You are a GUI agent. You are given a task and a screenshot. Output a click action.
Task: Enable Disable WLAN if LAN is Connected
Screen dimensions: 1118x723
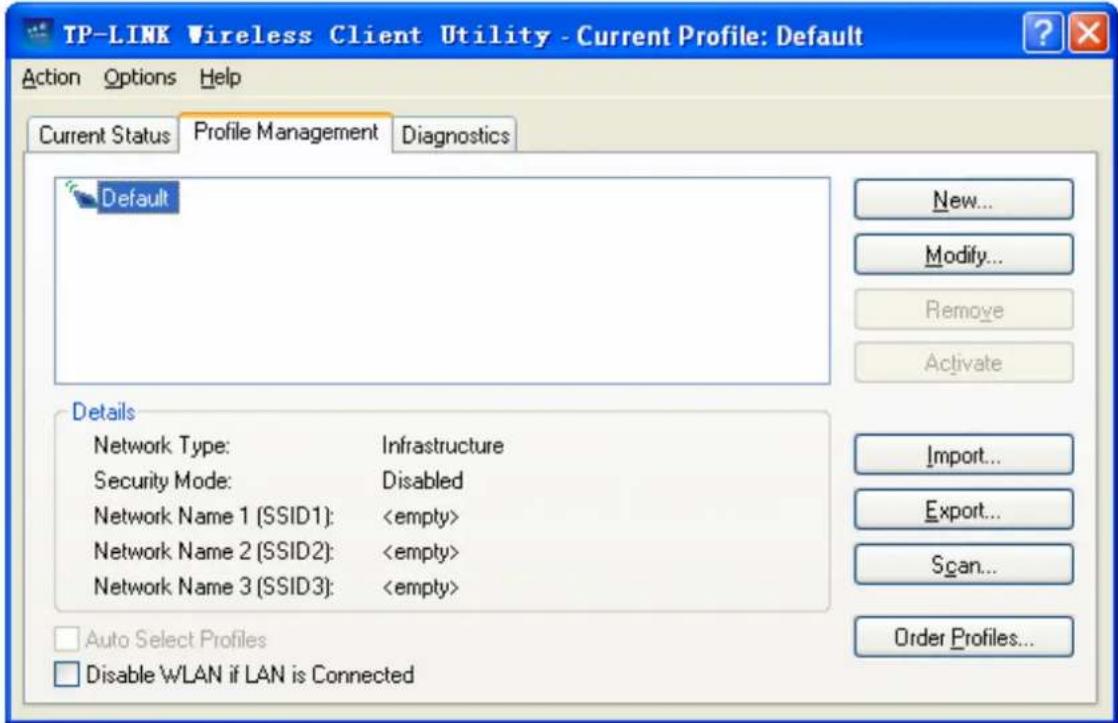67,674
